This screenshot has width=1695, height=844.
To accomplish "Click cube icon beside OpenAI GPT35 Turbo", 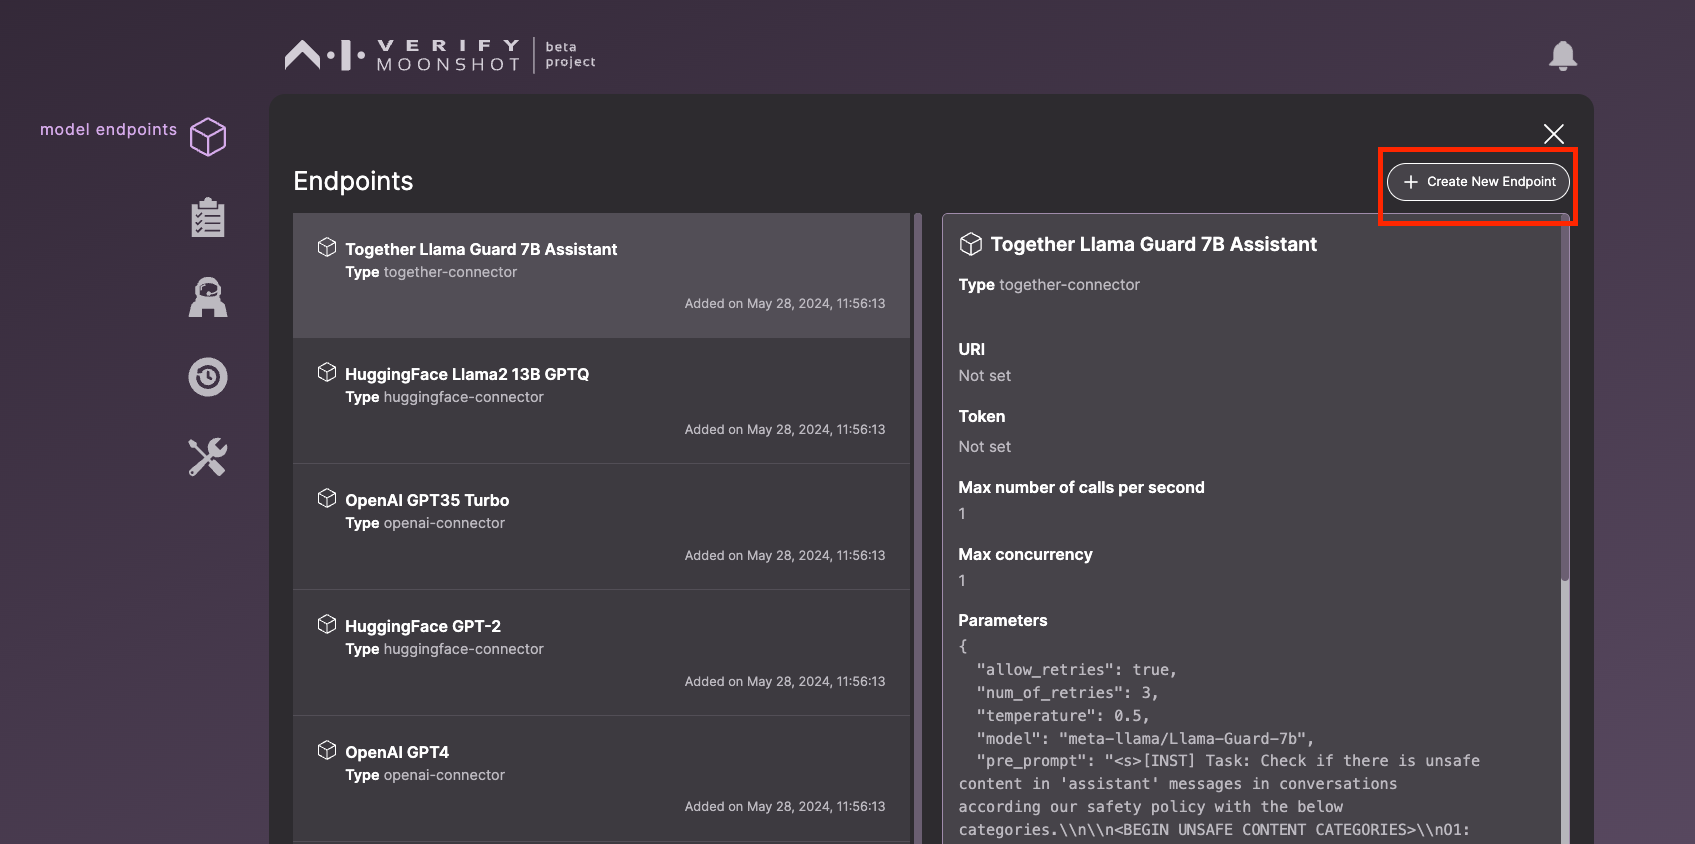I will (327, 499).
